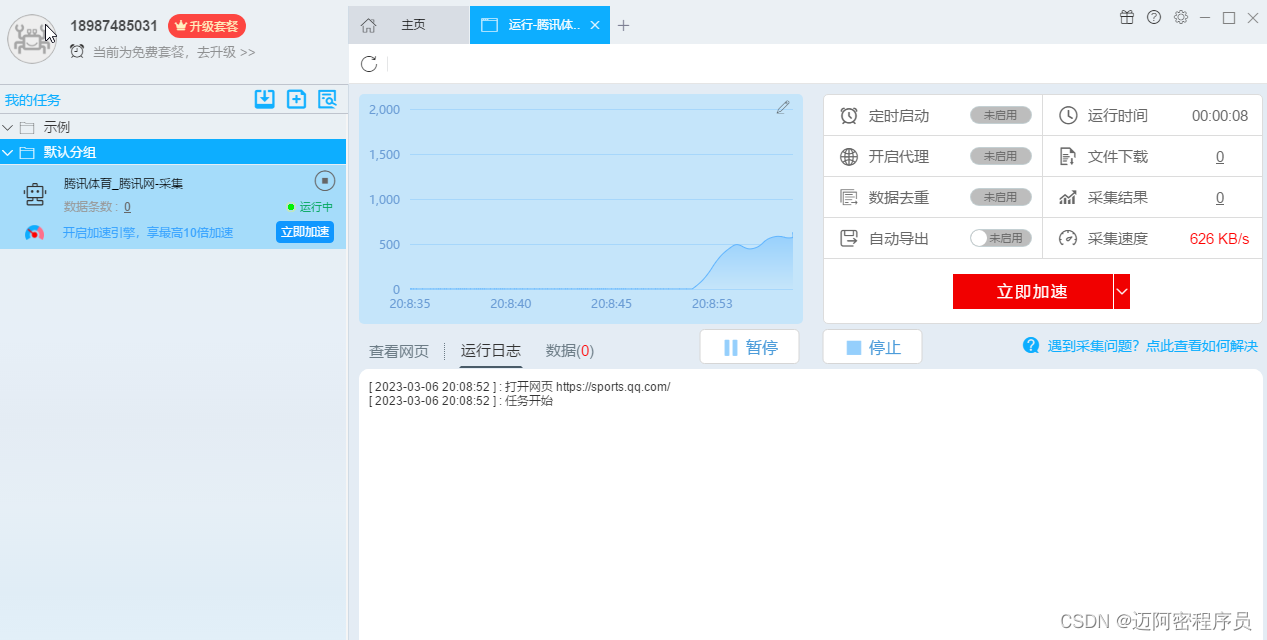
Task: Stop task via circular stop icon
Action: tap(325, 181)
